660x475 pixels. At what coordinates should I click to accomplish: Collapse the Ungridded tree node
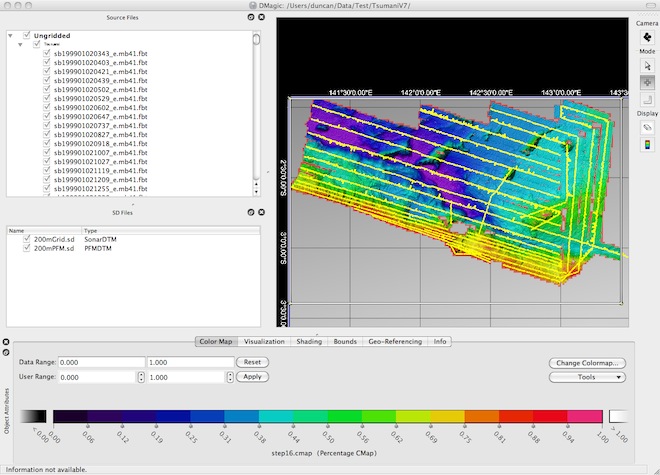coord(11,36)
